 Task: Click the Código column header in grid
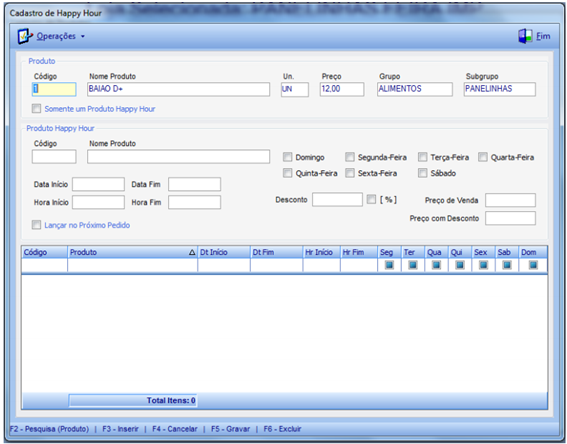tap(44, 252)
